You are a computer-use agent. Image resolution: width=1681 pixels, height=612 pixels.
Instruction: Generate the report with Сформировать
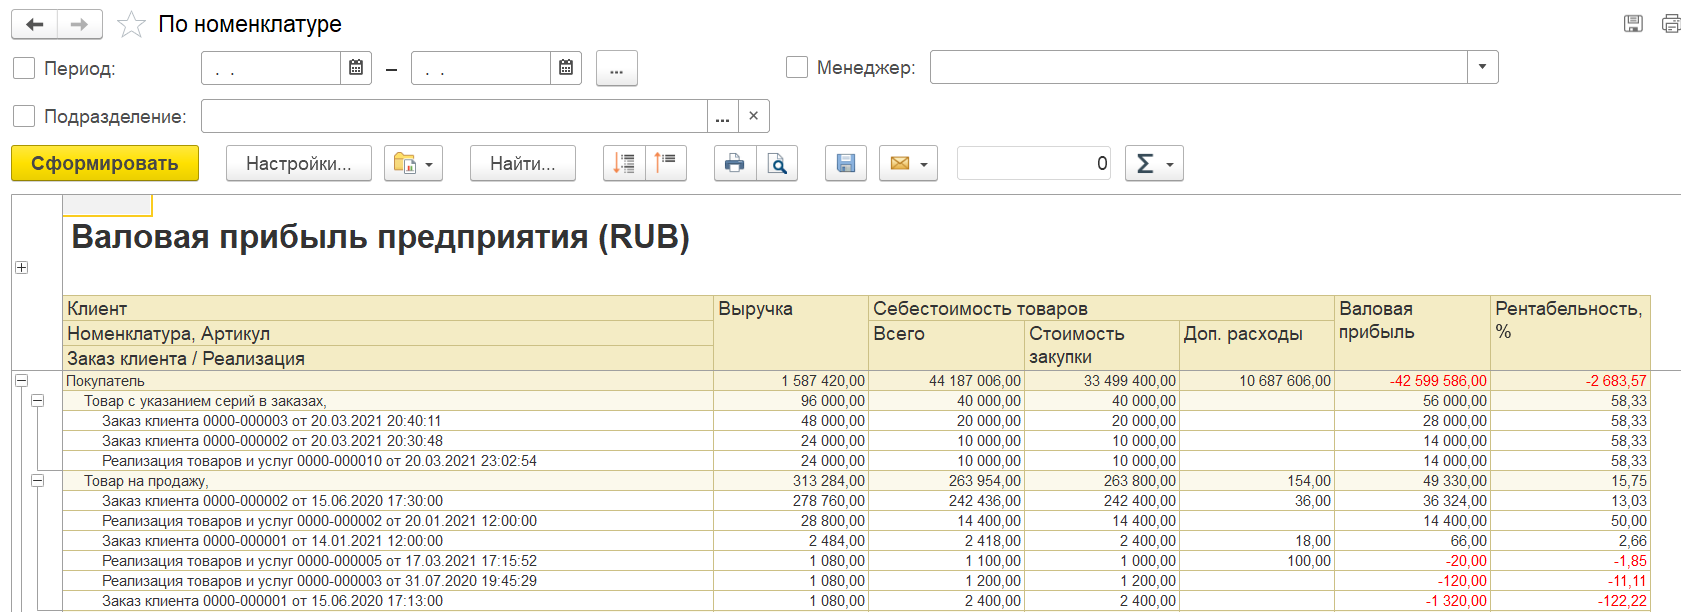click(x=105, y=163)
